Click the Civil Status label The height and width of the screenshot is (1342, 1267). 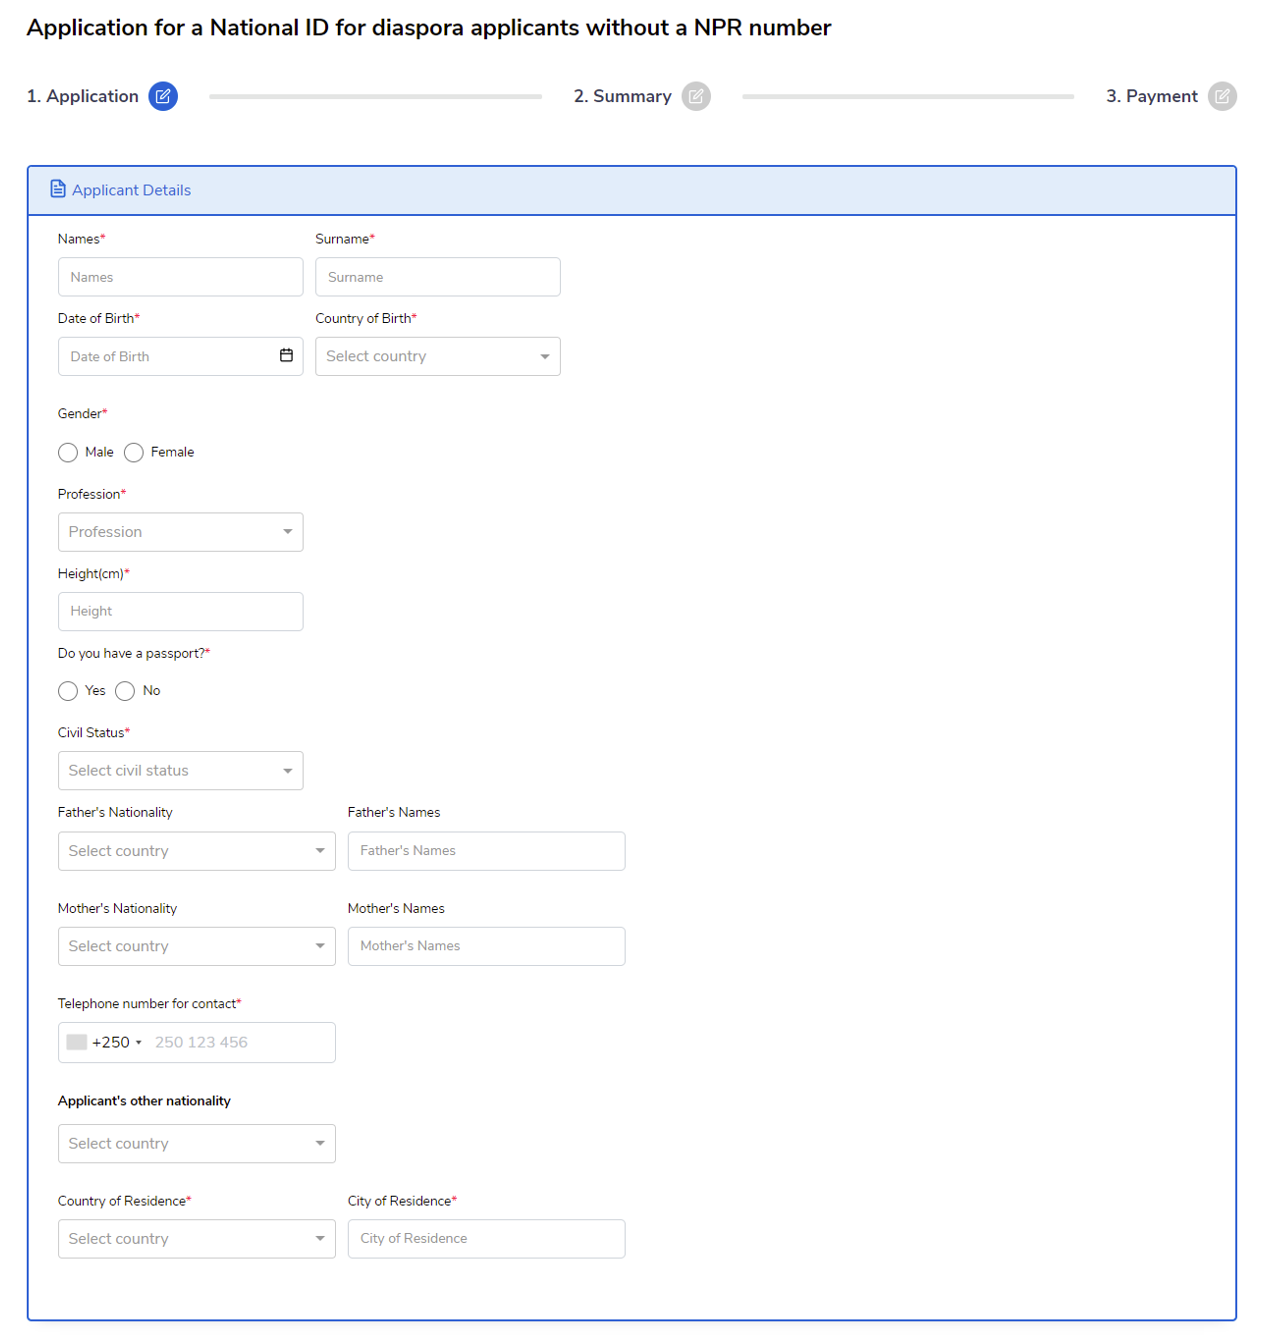pyautogui.click(x=94, y=733)
